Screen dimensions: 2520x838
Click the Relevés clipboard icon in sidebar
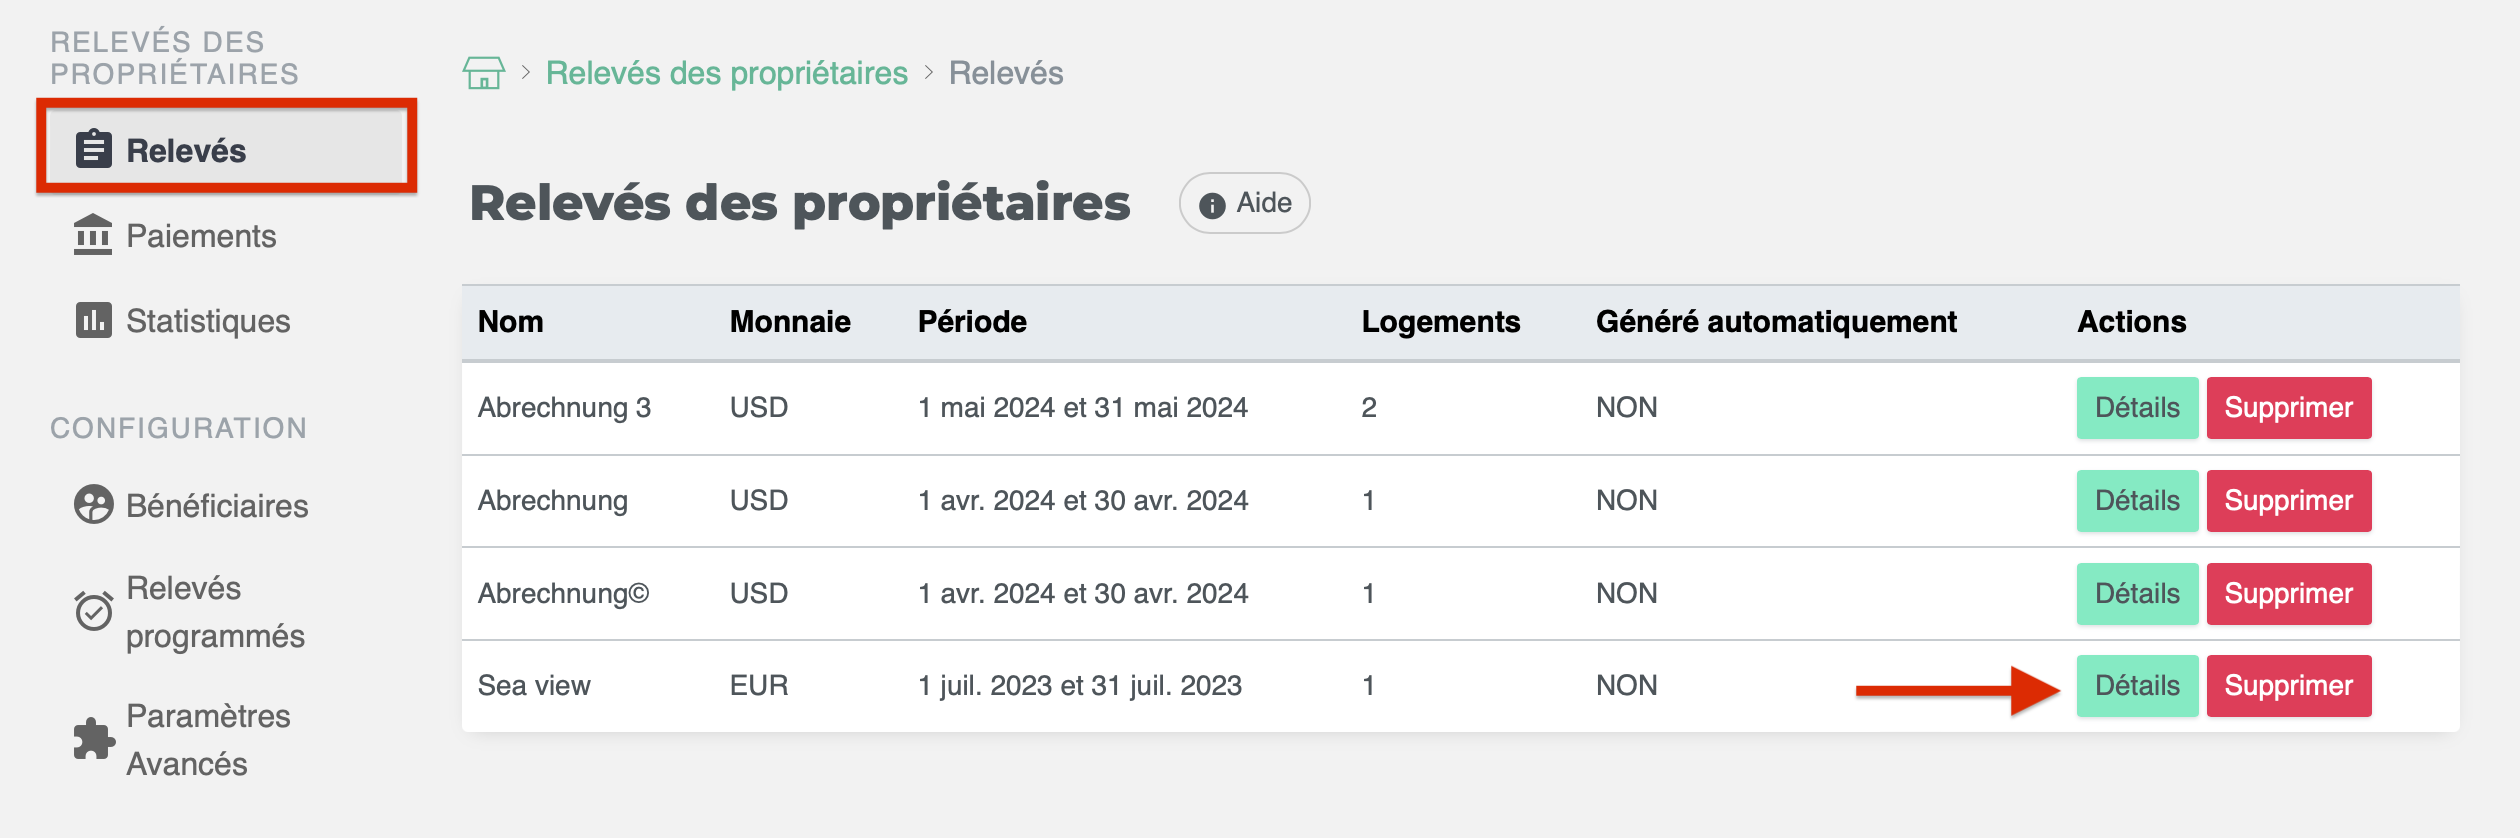tap(94, 149)
